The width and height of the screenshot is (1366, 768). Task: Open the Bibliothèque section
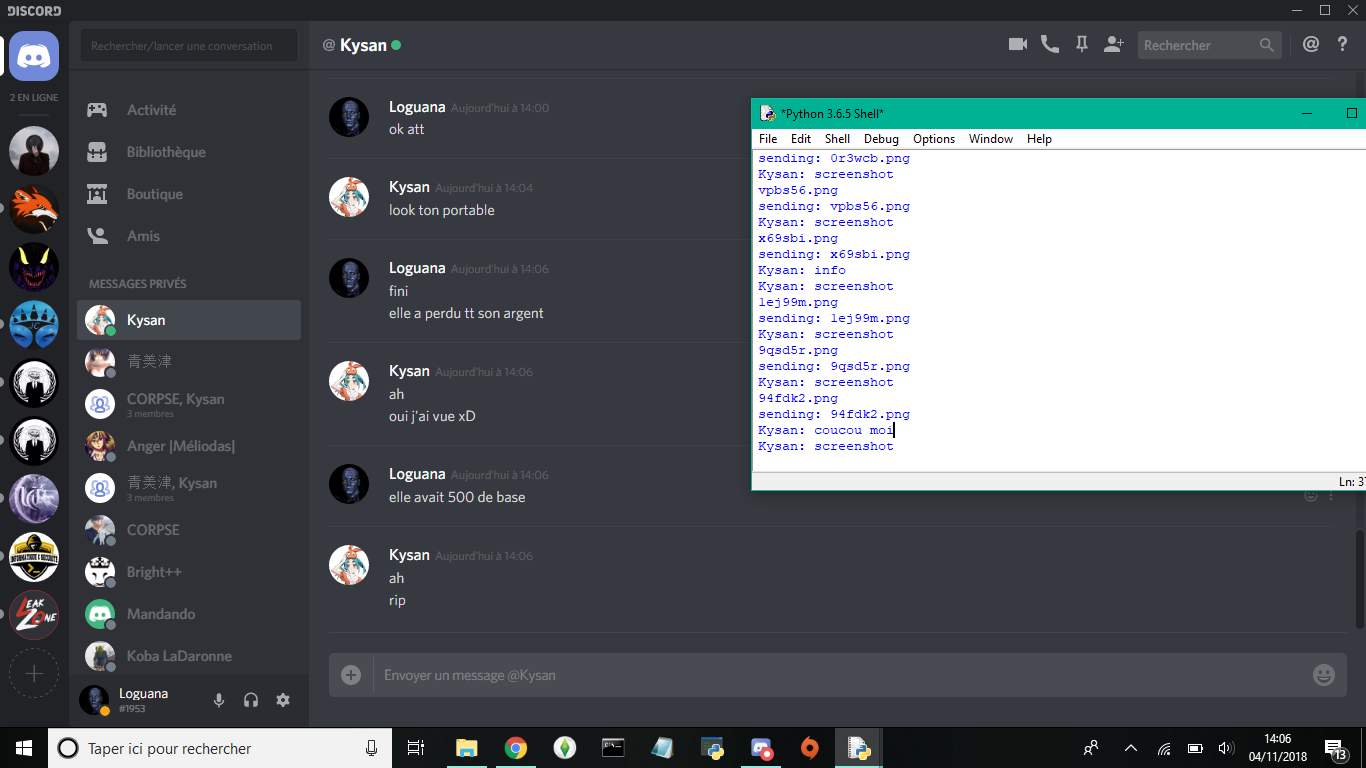click(189, 152)
